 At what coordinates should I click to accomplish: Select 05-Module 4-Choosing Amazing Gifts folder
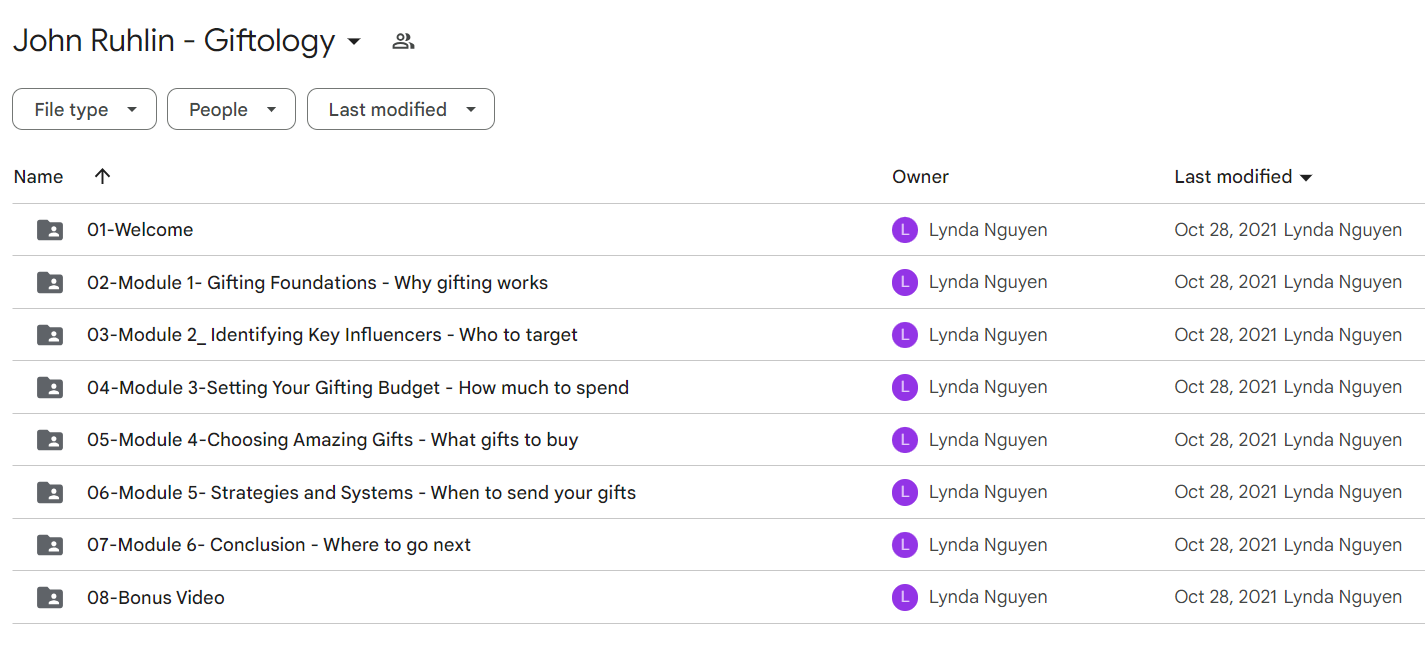[x=333, y=440]
